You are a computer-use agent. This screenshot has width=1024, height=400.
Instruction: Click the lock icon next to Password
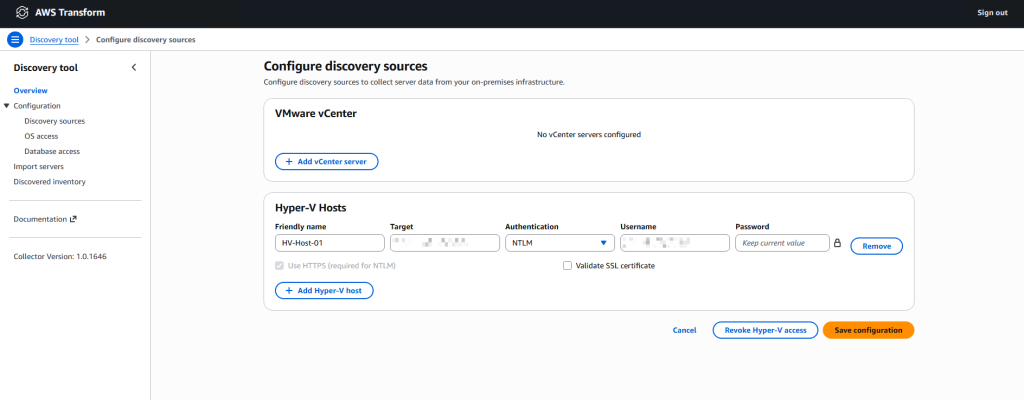(x=837, y=243)
